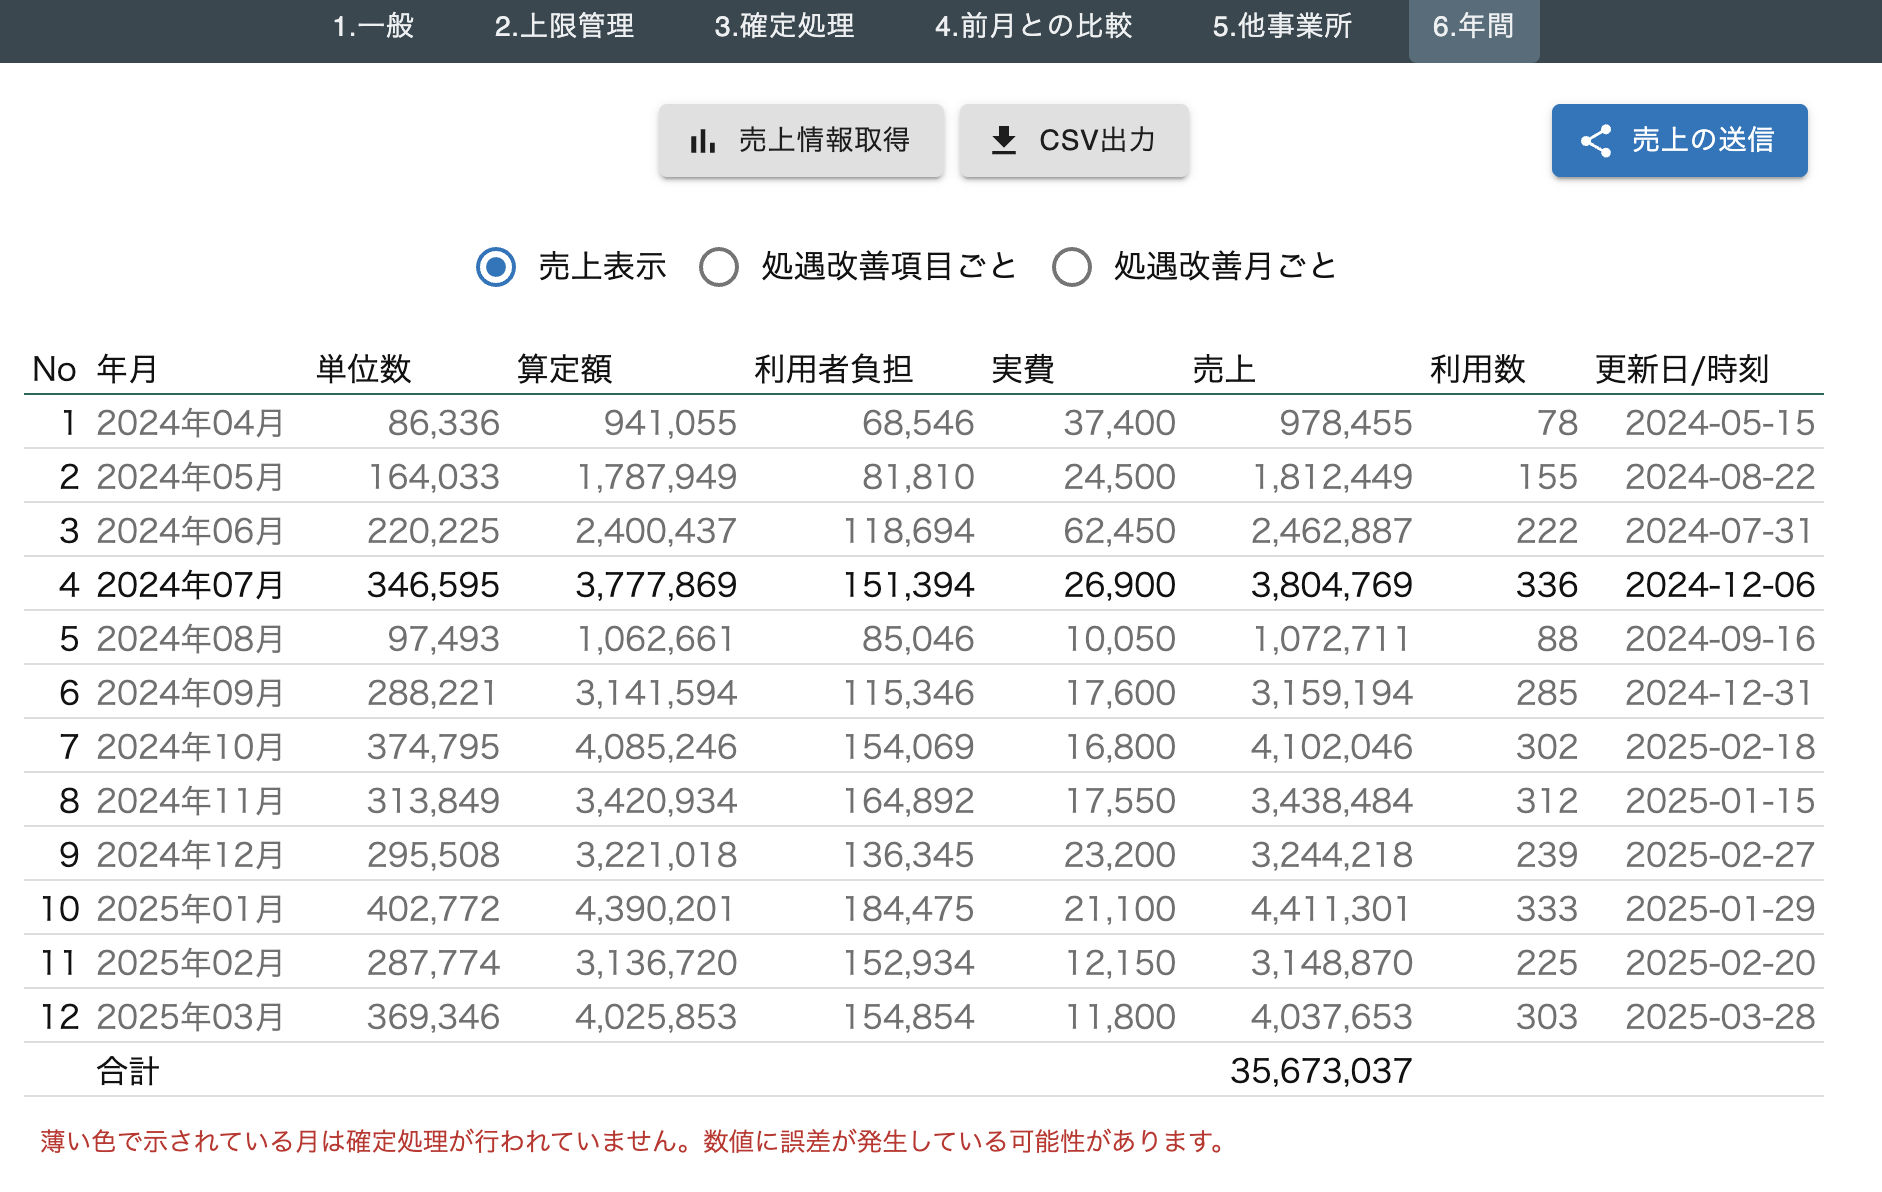This screenshot has width=1882, height=1192.
Task: Click the 利用者負担 column header
Action: (x=833, y=369)
